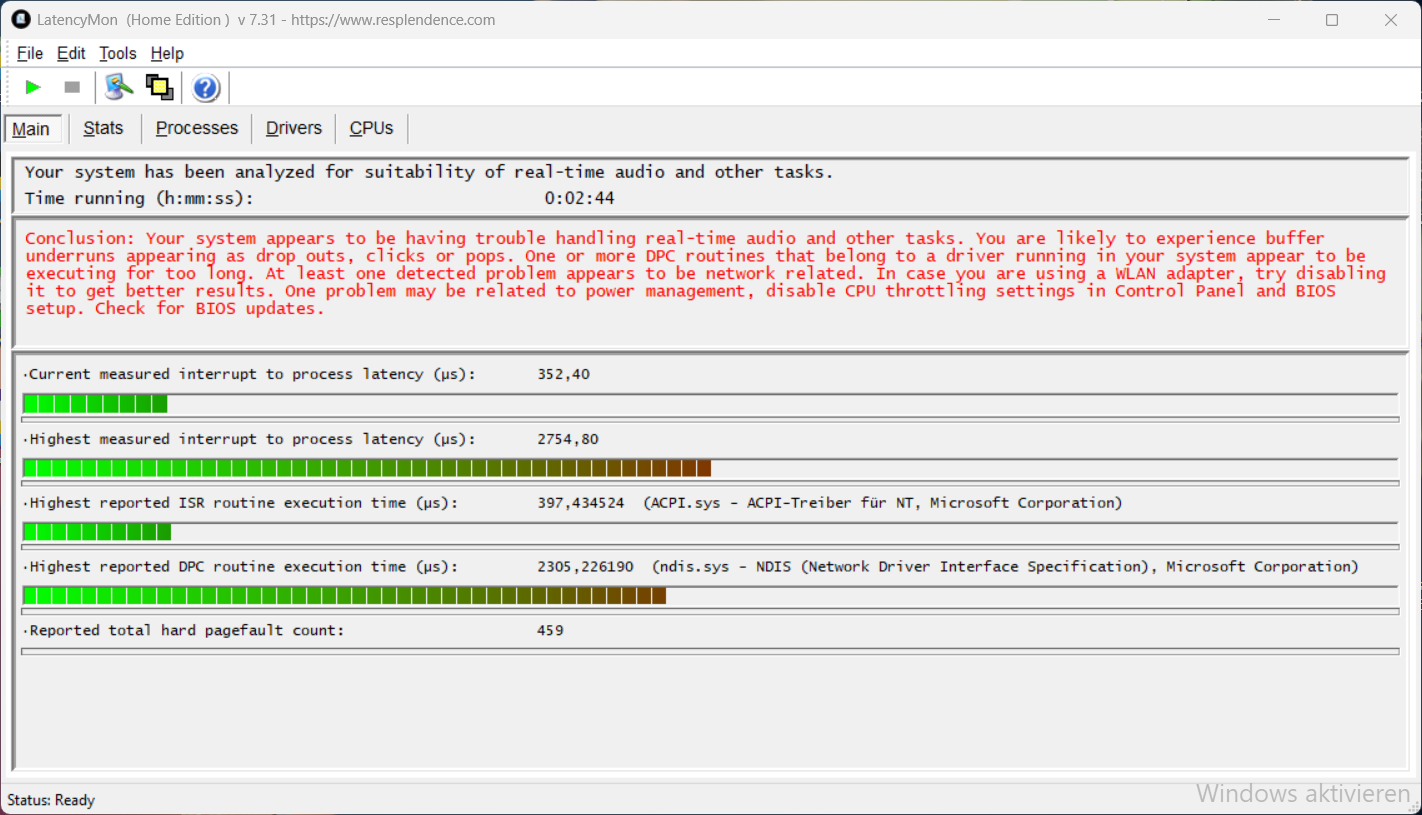Screen dimensions: 1422x815
Task: Open the Edit menu
Action: [71, 54]
